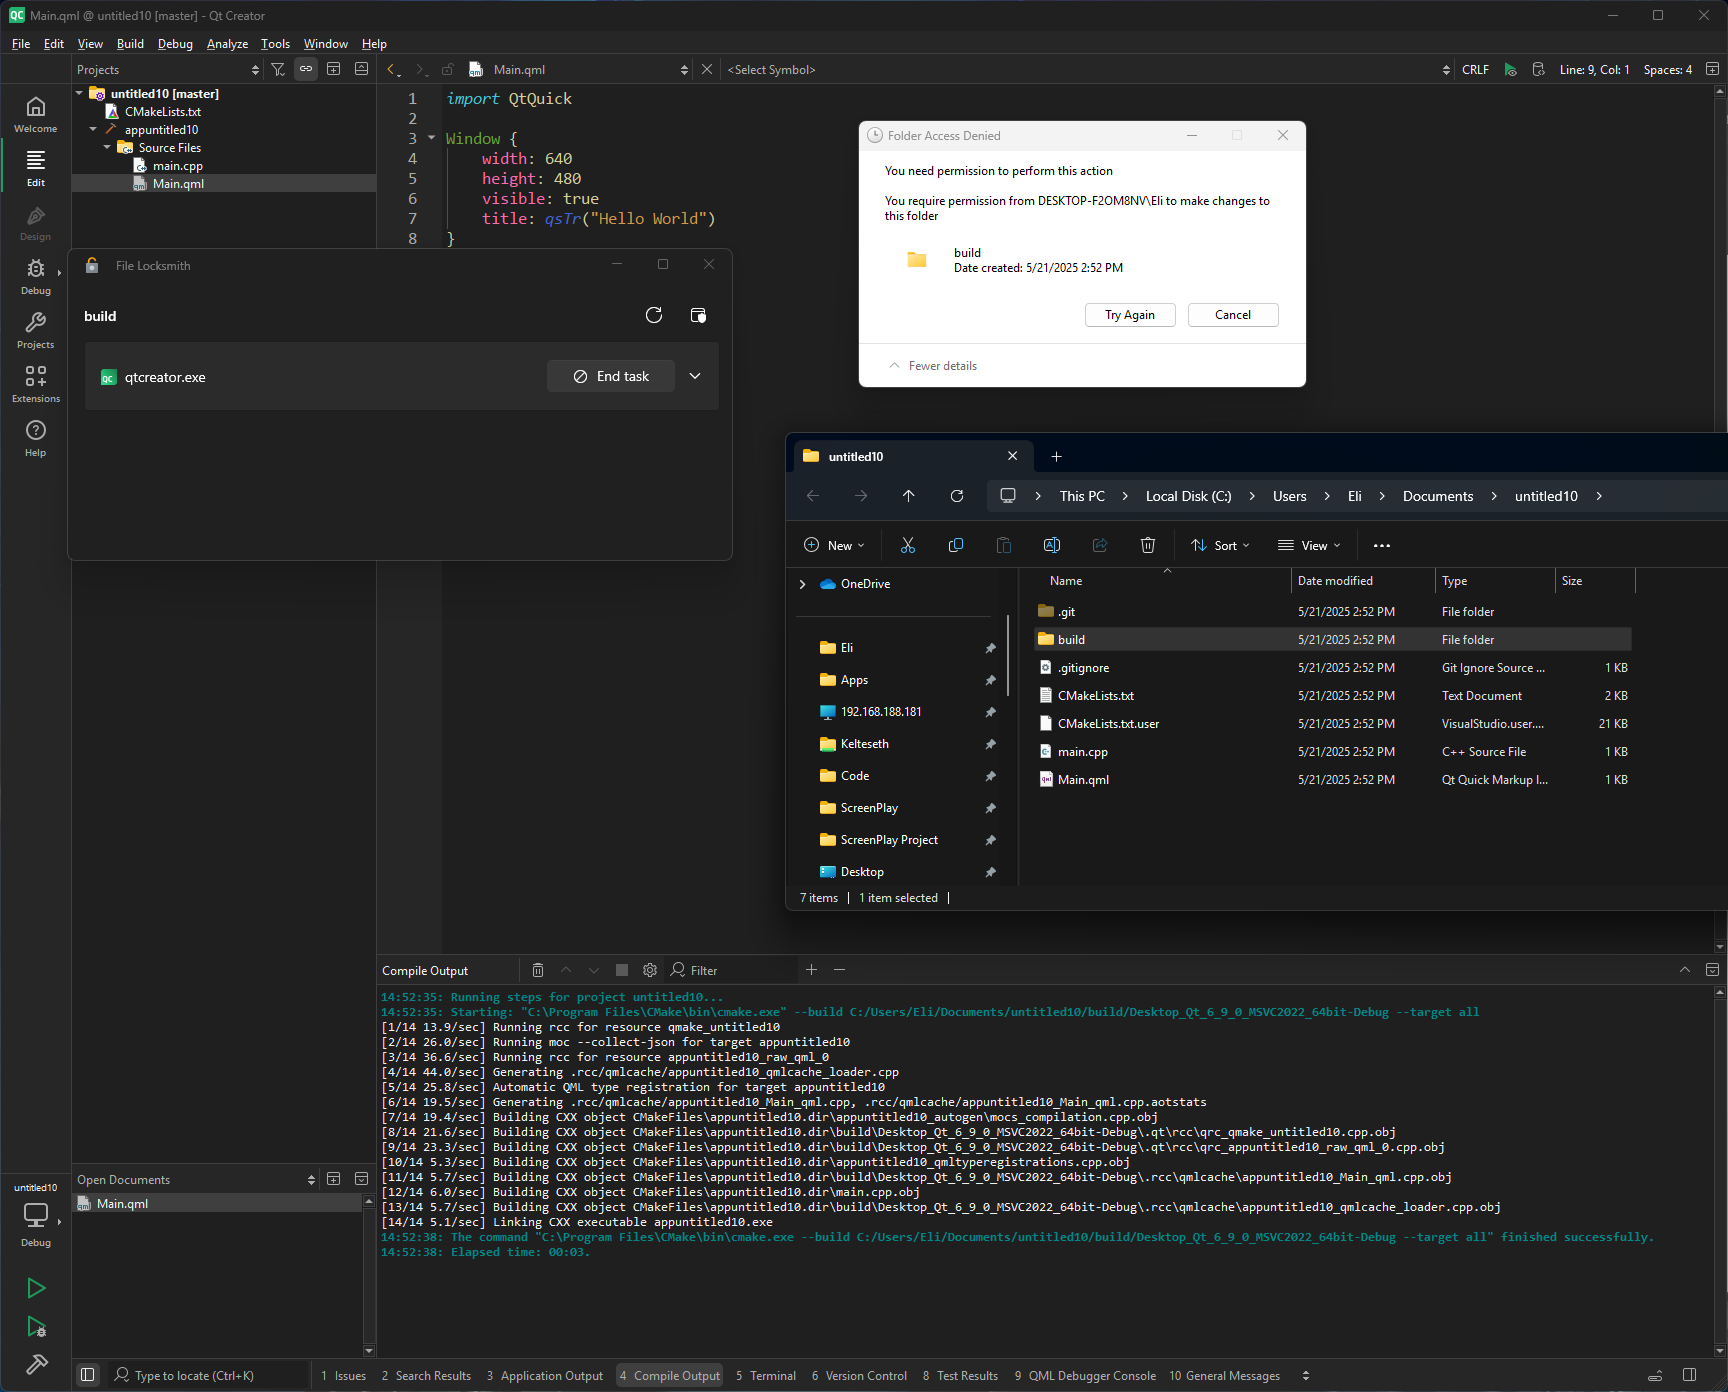Image resolution: width=1728 pixels, height=1392 pixels.
Task: Switch to Application Output pane
Action: [545, 1376]
